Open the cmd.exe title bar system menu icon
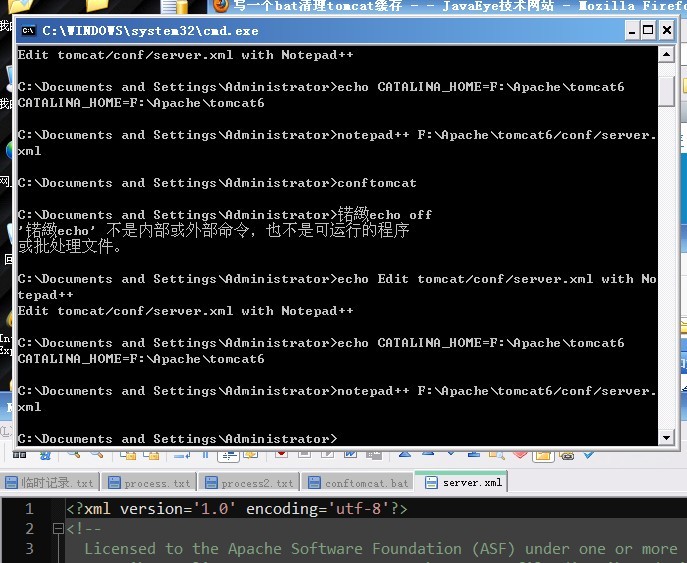 click(28, 31)
